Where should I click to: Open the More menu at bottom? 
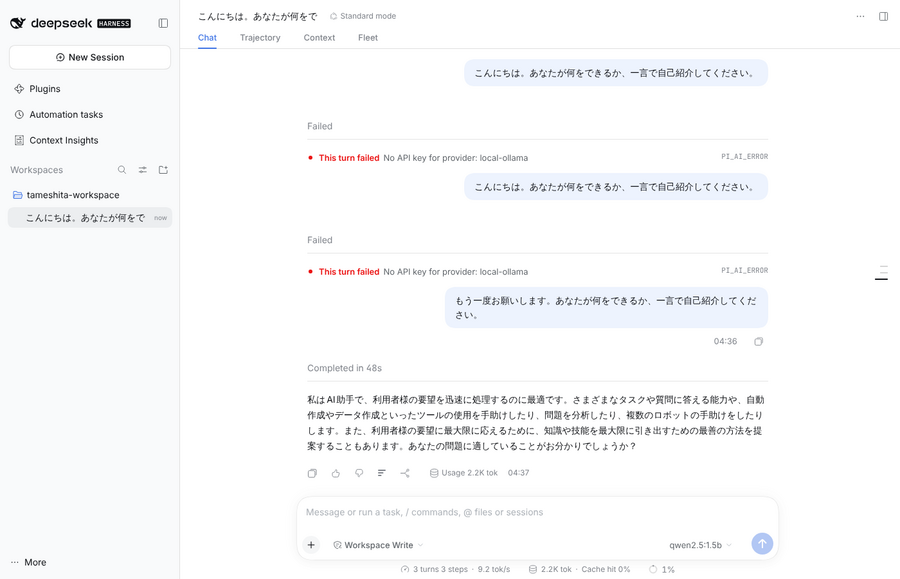click(29, 562)
